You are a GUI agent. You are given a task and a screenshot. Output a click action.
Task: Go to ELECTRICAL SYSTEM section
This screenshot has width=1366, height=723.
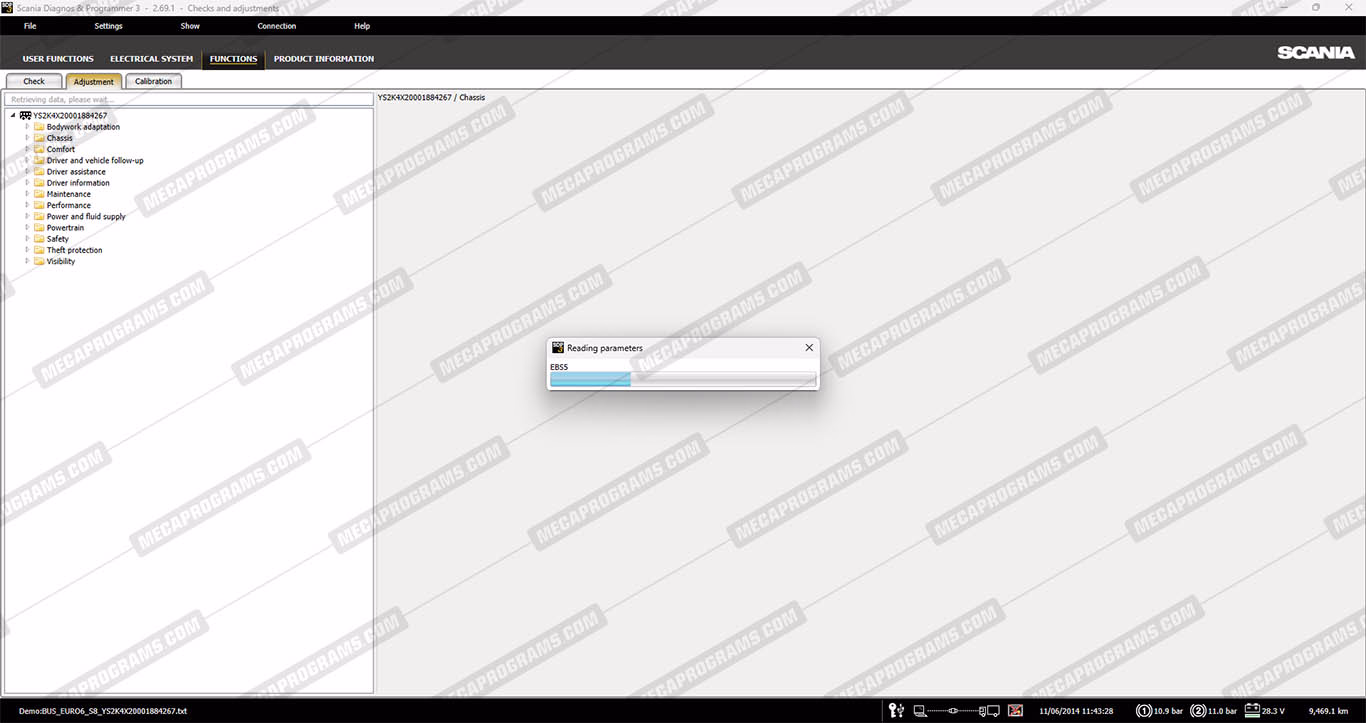tap(151, 59)
